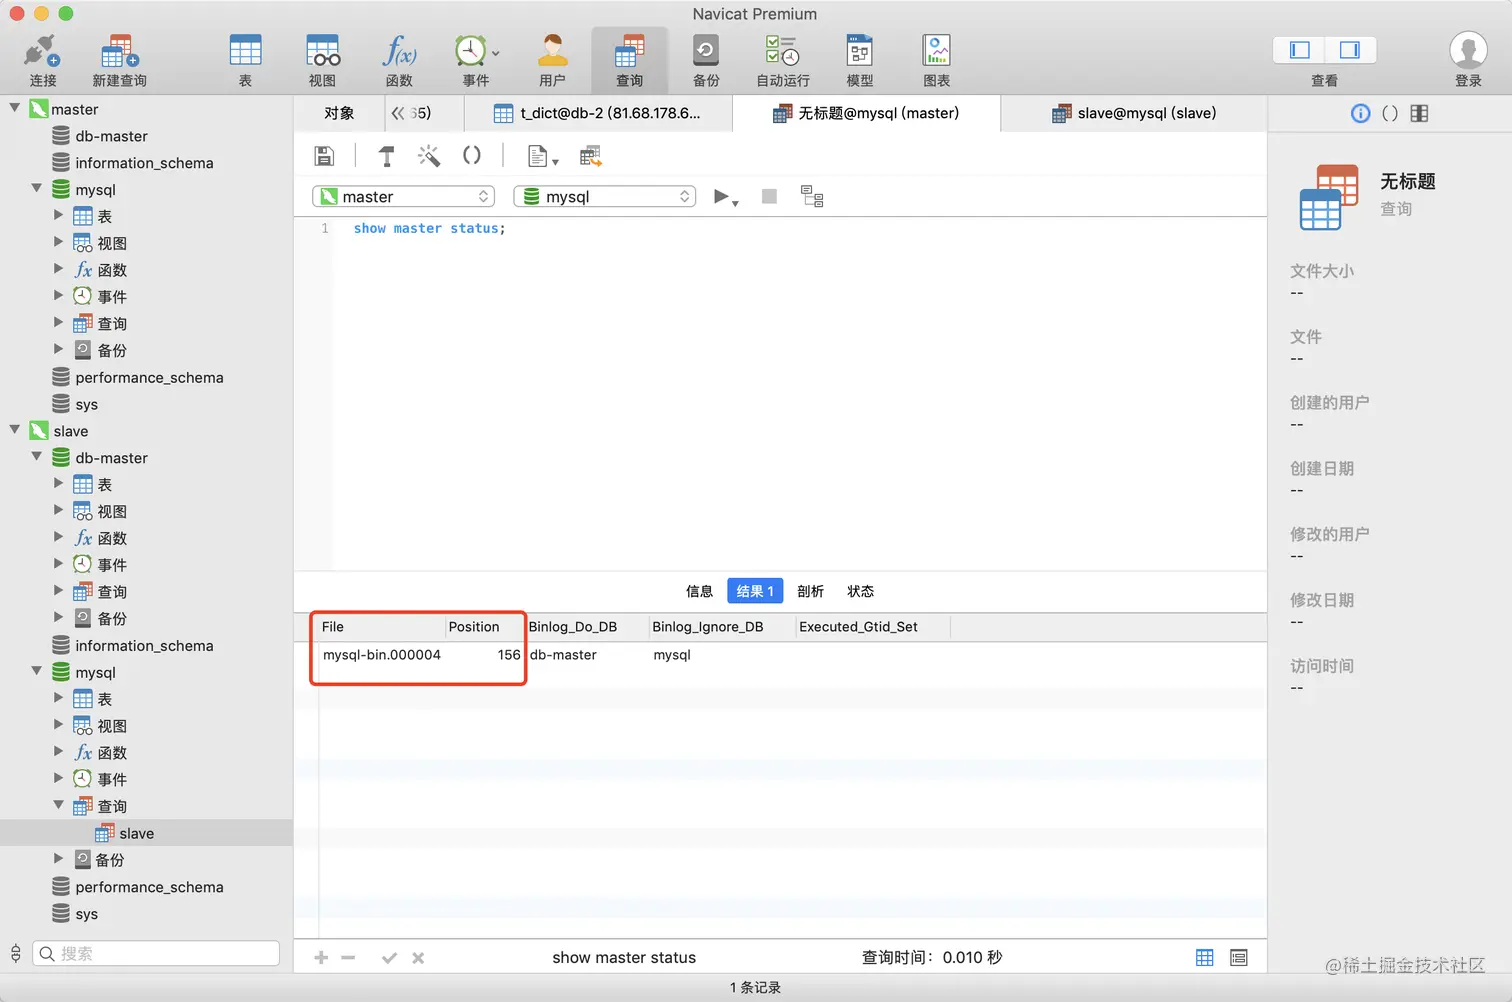Switch to the 无标题@mysql (master) tab
The height and width of the screenshot is (1002, 1512).
tap(866, 113)
